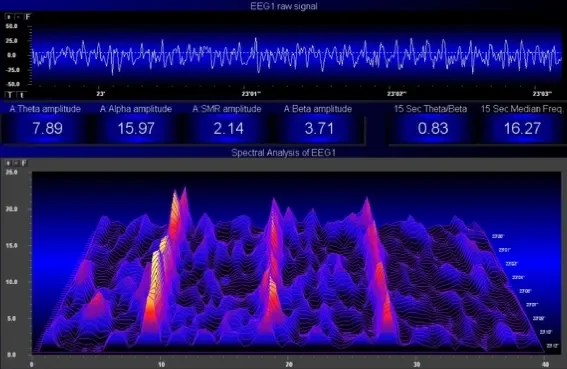Click the Theta amplitude value 7.89
Viewport: 567px width, 369px height.
(x=47, y=128)
